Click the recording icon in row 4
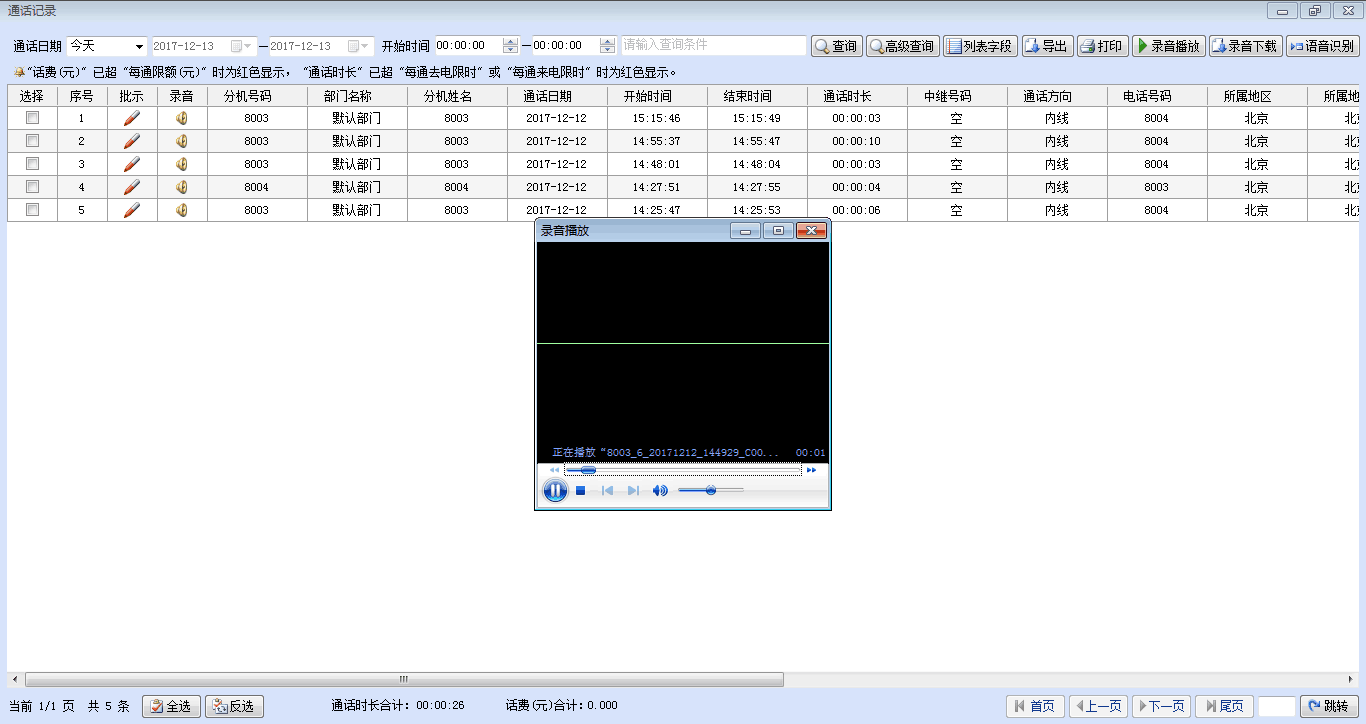Viewport: 1366px width, 724px height. tap(182, 187)
